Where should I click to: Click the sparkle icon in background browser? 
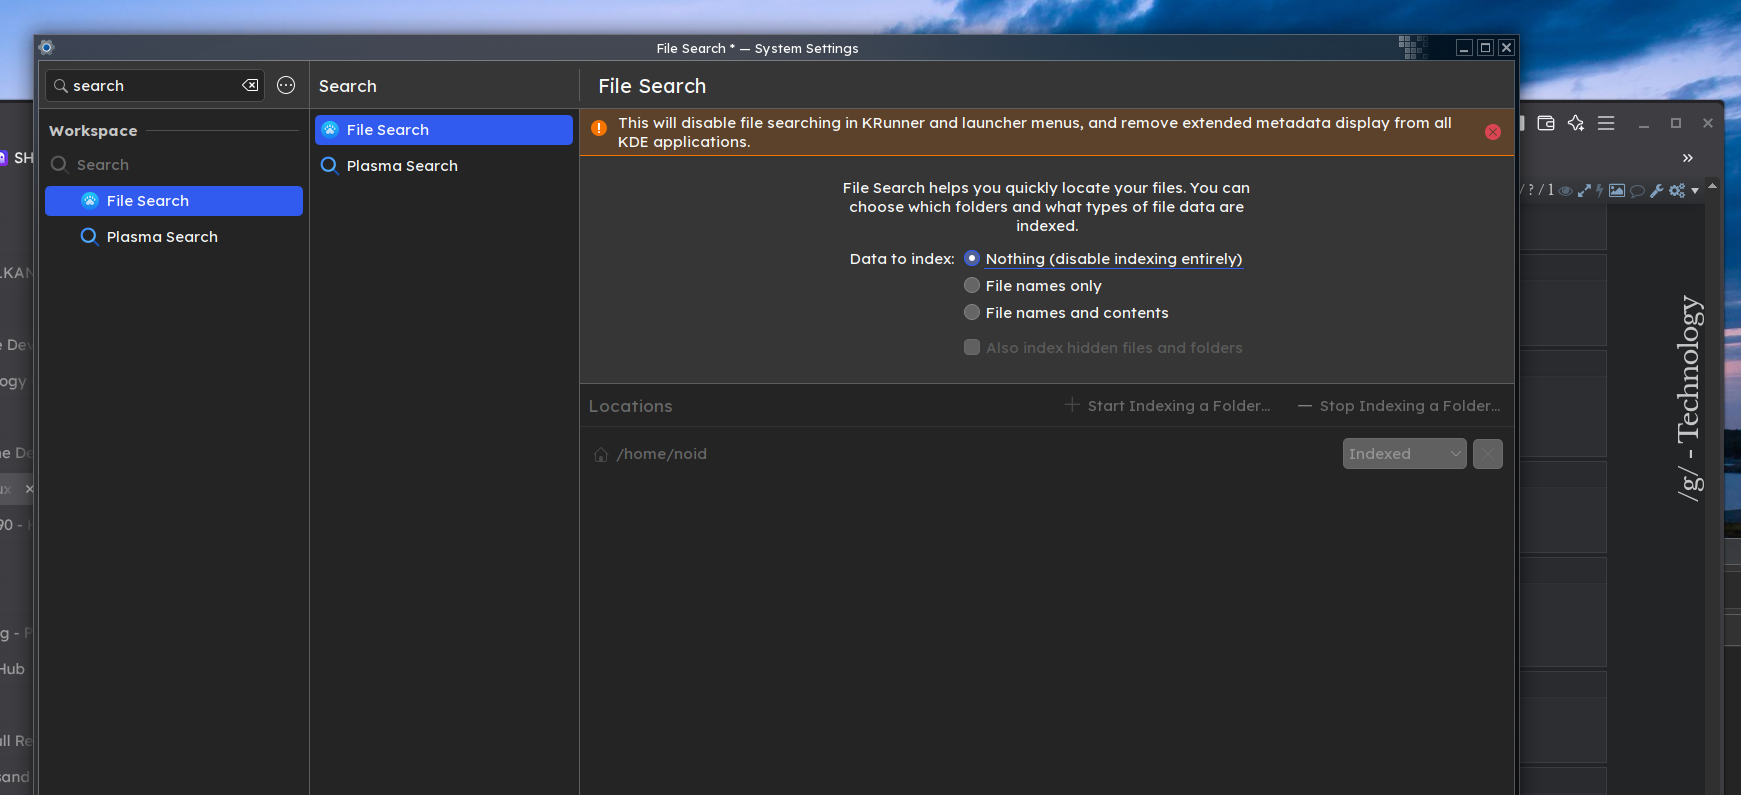[x=1576, y=123]
